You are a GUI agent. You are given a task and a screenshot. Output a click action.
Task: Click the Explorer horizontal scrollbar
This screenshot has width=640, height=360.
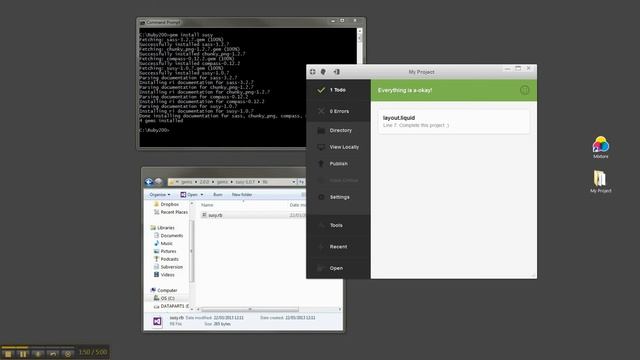pyautogui.click(x=250, y=309)
